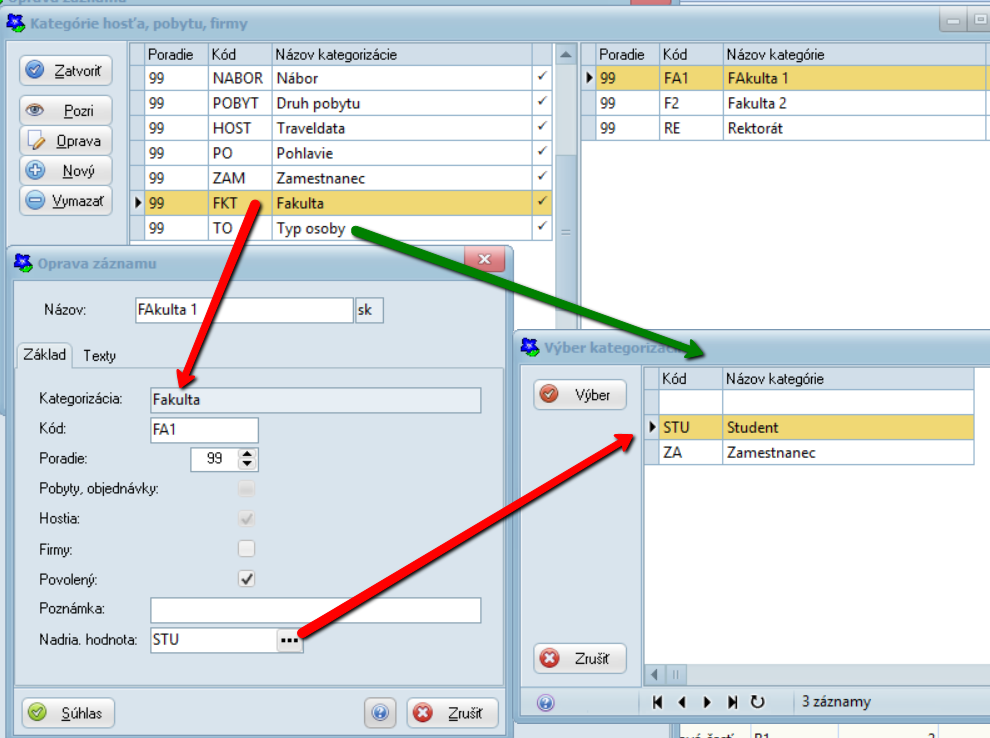This screenshot has height=738, width=990.
Task: Uncheck the Povolený checkbox
Action: (246, 579)
